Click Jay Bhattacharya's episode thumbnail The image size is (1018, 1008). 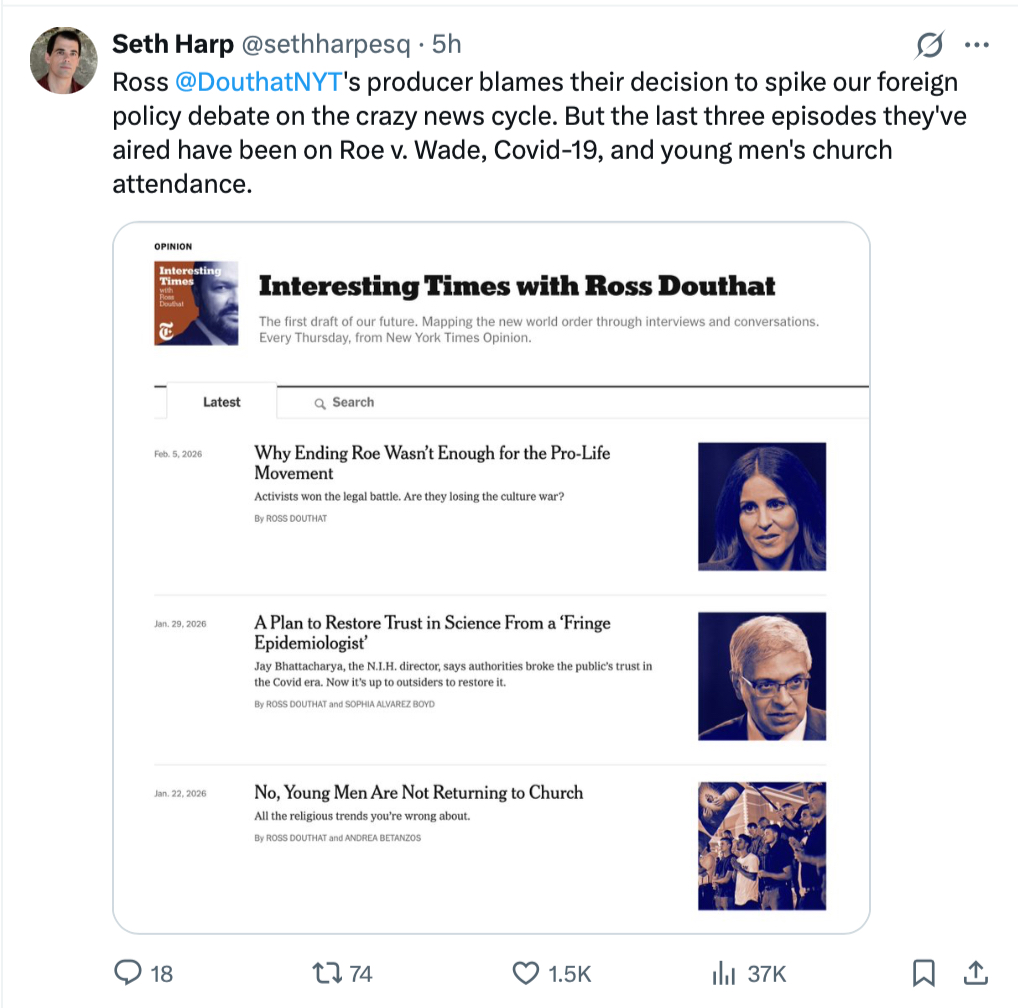click(761, 676)
